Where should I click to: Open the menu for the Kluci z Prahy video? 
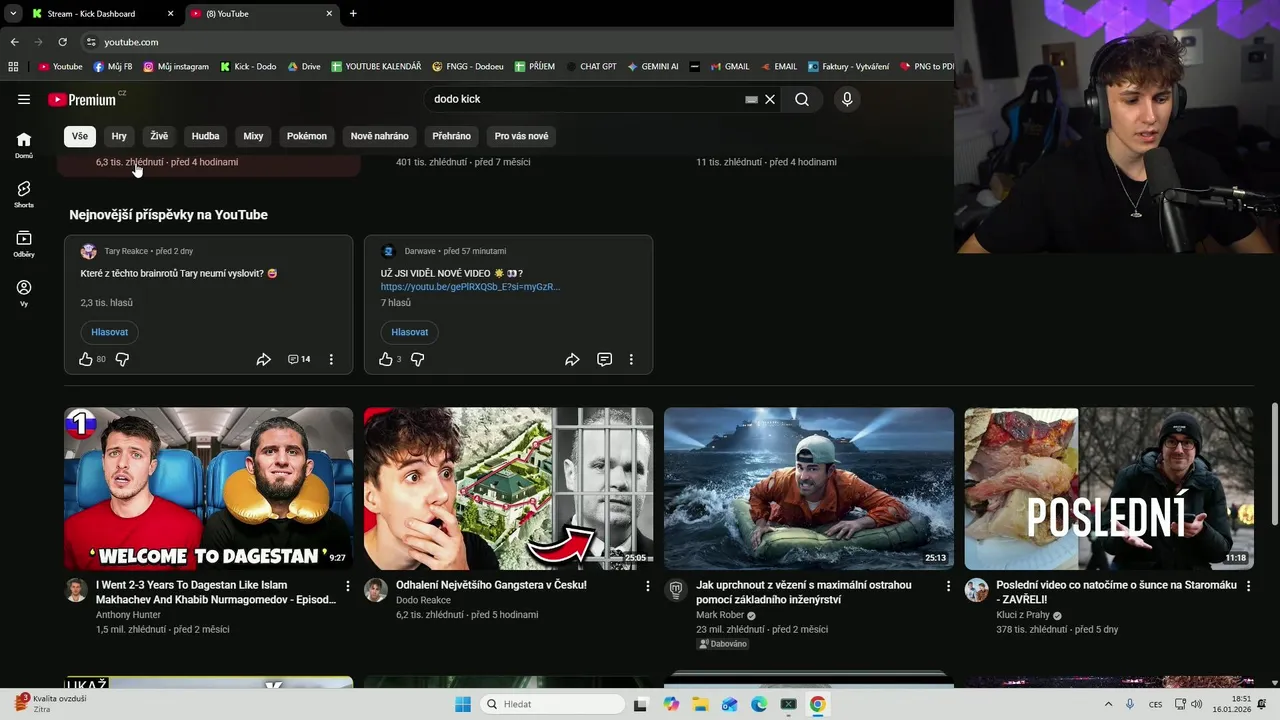tap(1248, 586)
